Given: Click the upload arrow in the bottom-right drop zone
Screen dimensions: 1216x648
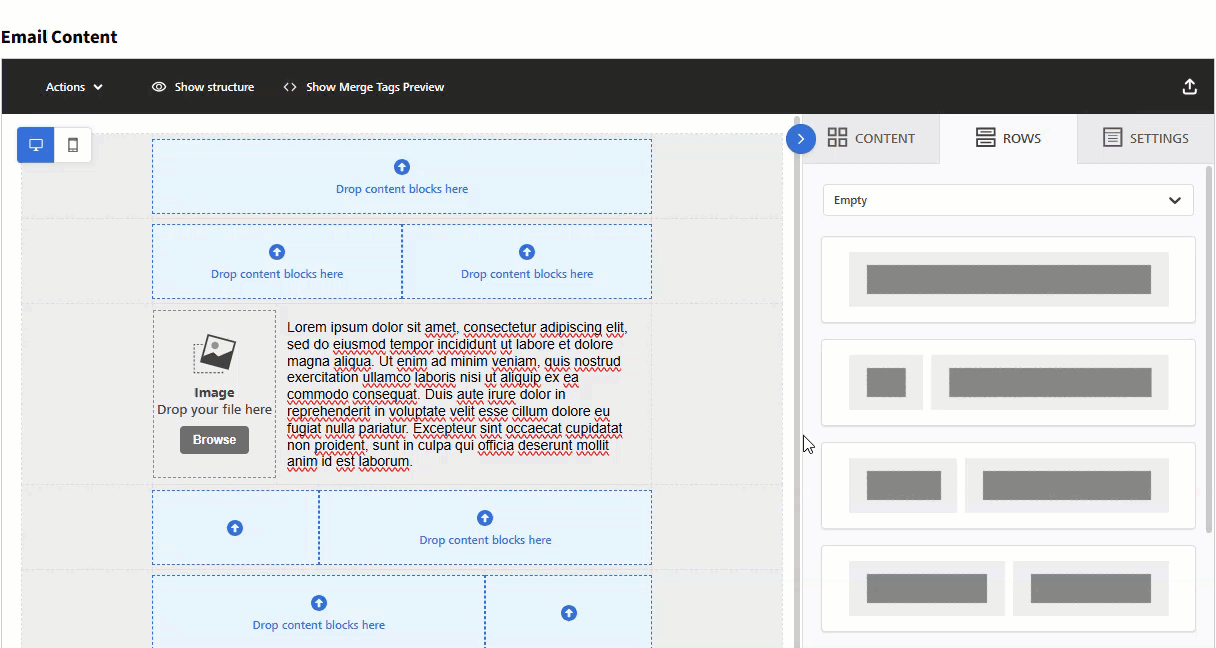Looking at the screenshot, I should tap(568, 612).
